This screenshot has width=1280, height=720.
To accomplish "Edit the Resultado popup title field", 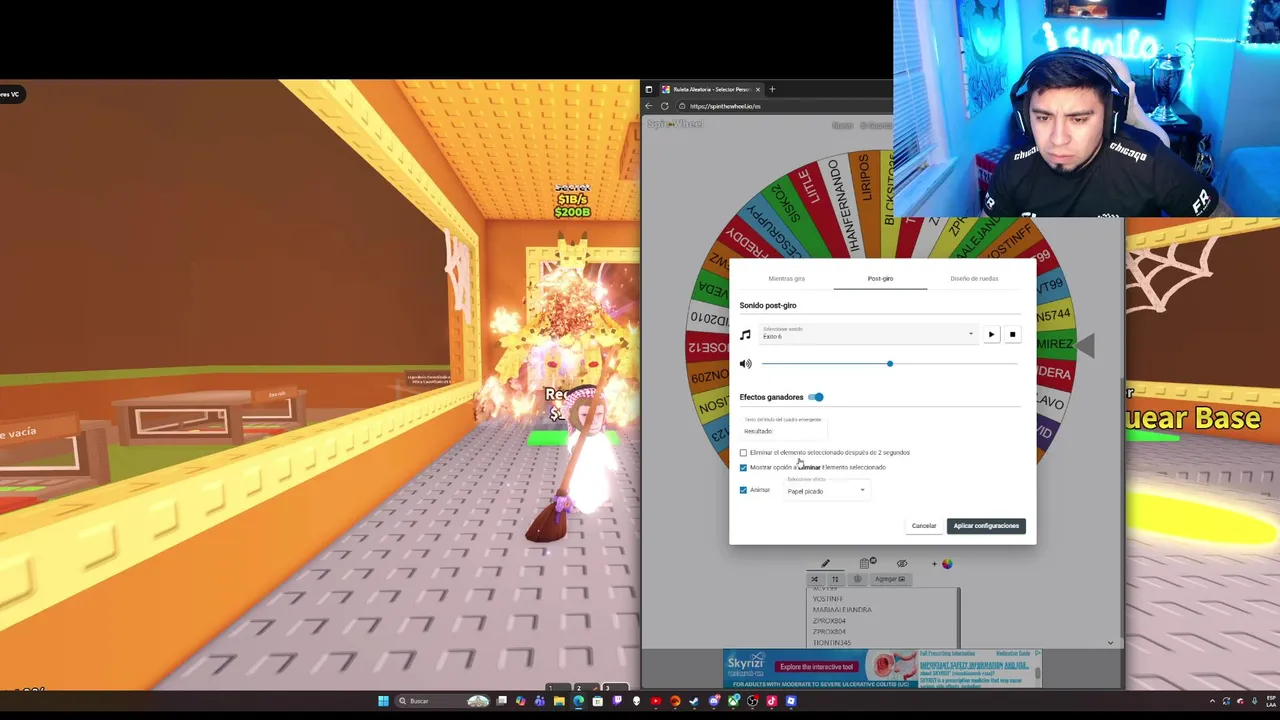I will (783, 431).
